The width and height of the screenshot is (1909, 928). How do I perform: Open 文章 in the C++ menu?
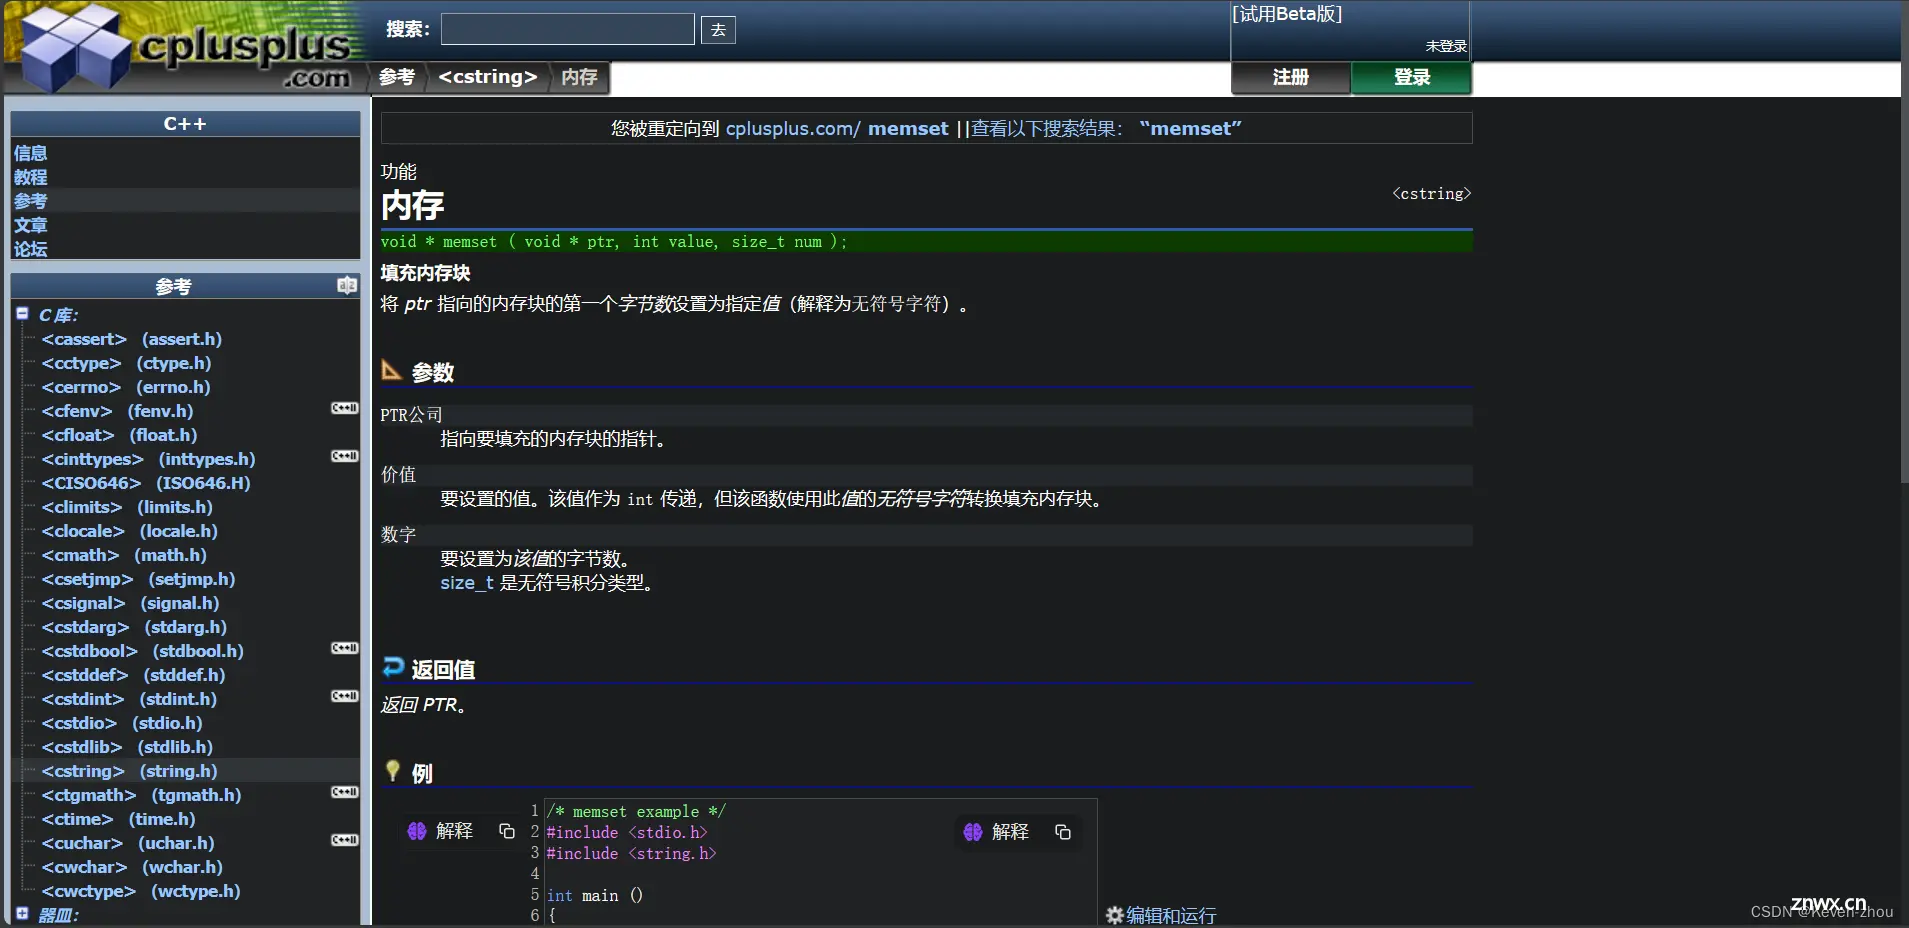(30, 225)
